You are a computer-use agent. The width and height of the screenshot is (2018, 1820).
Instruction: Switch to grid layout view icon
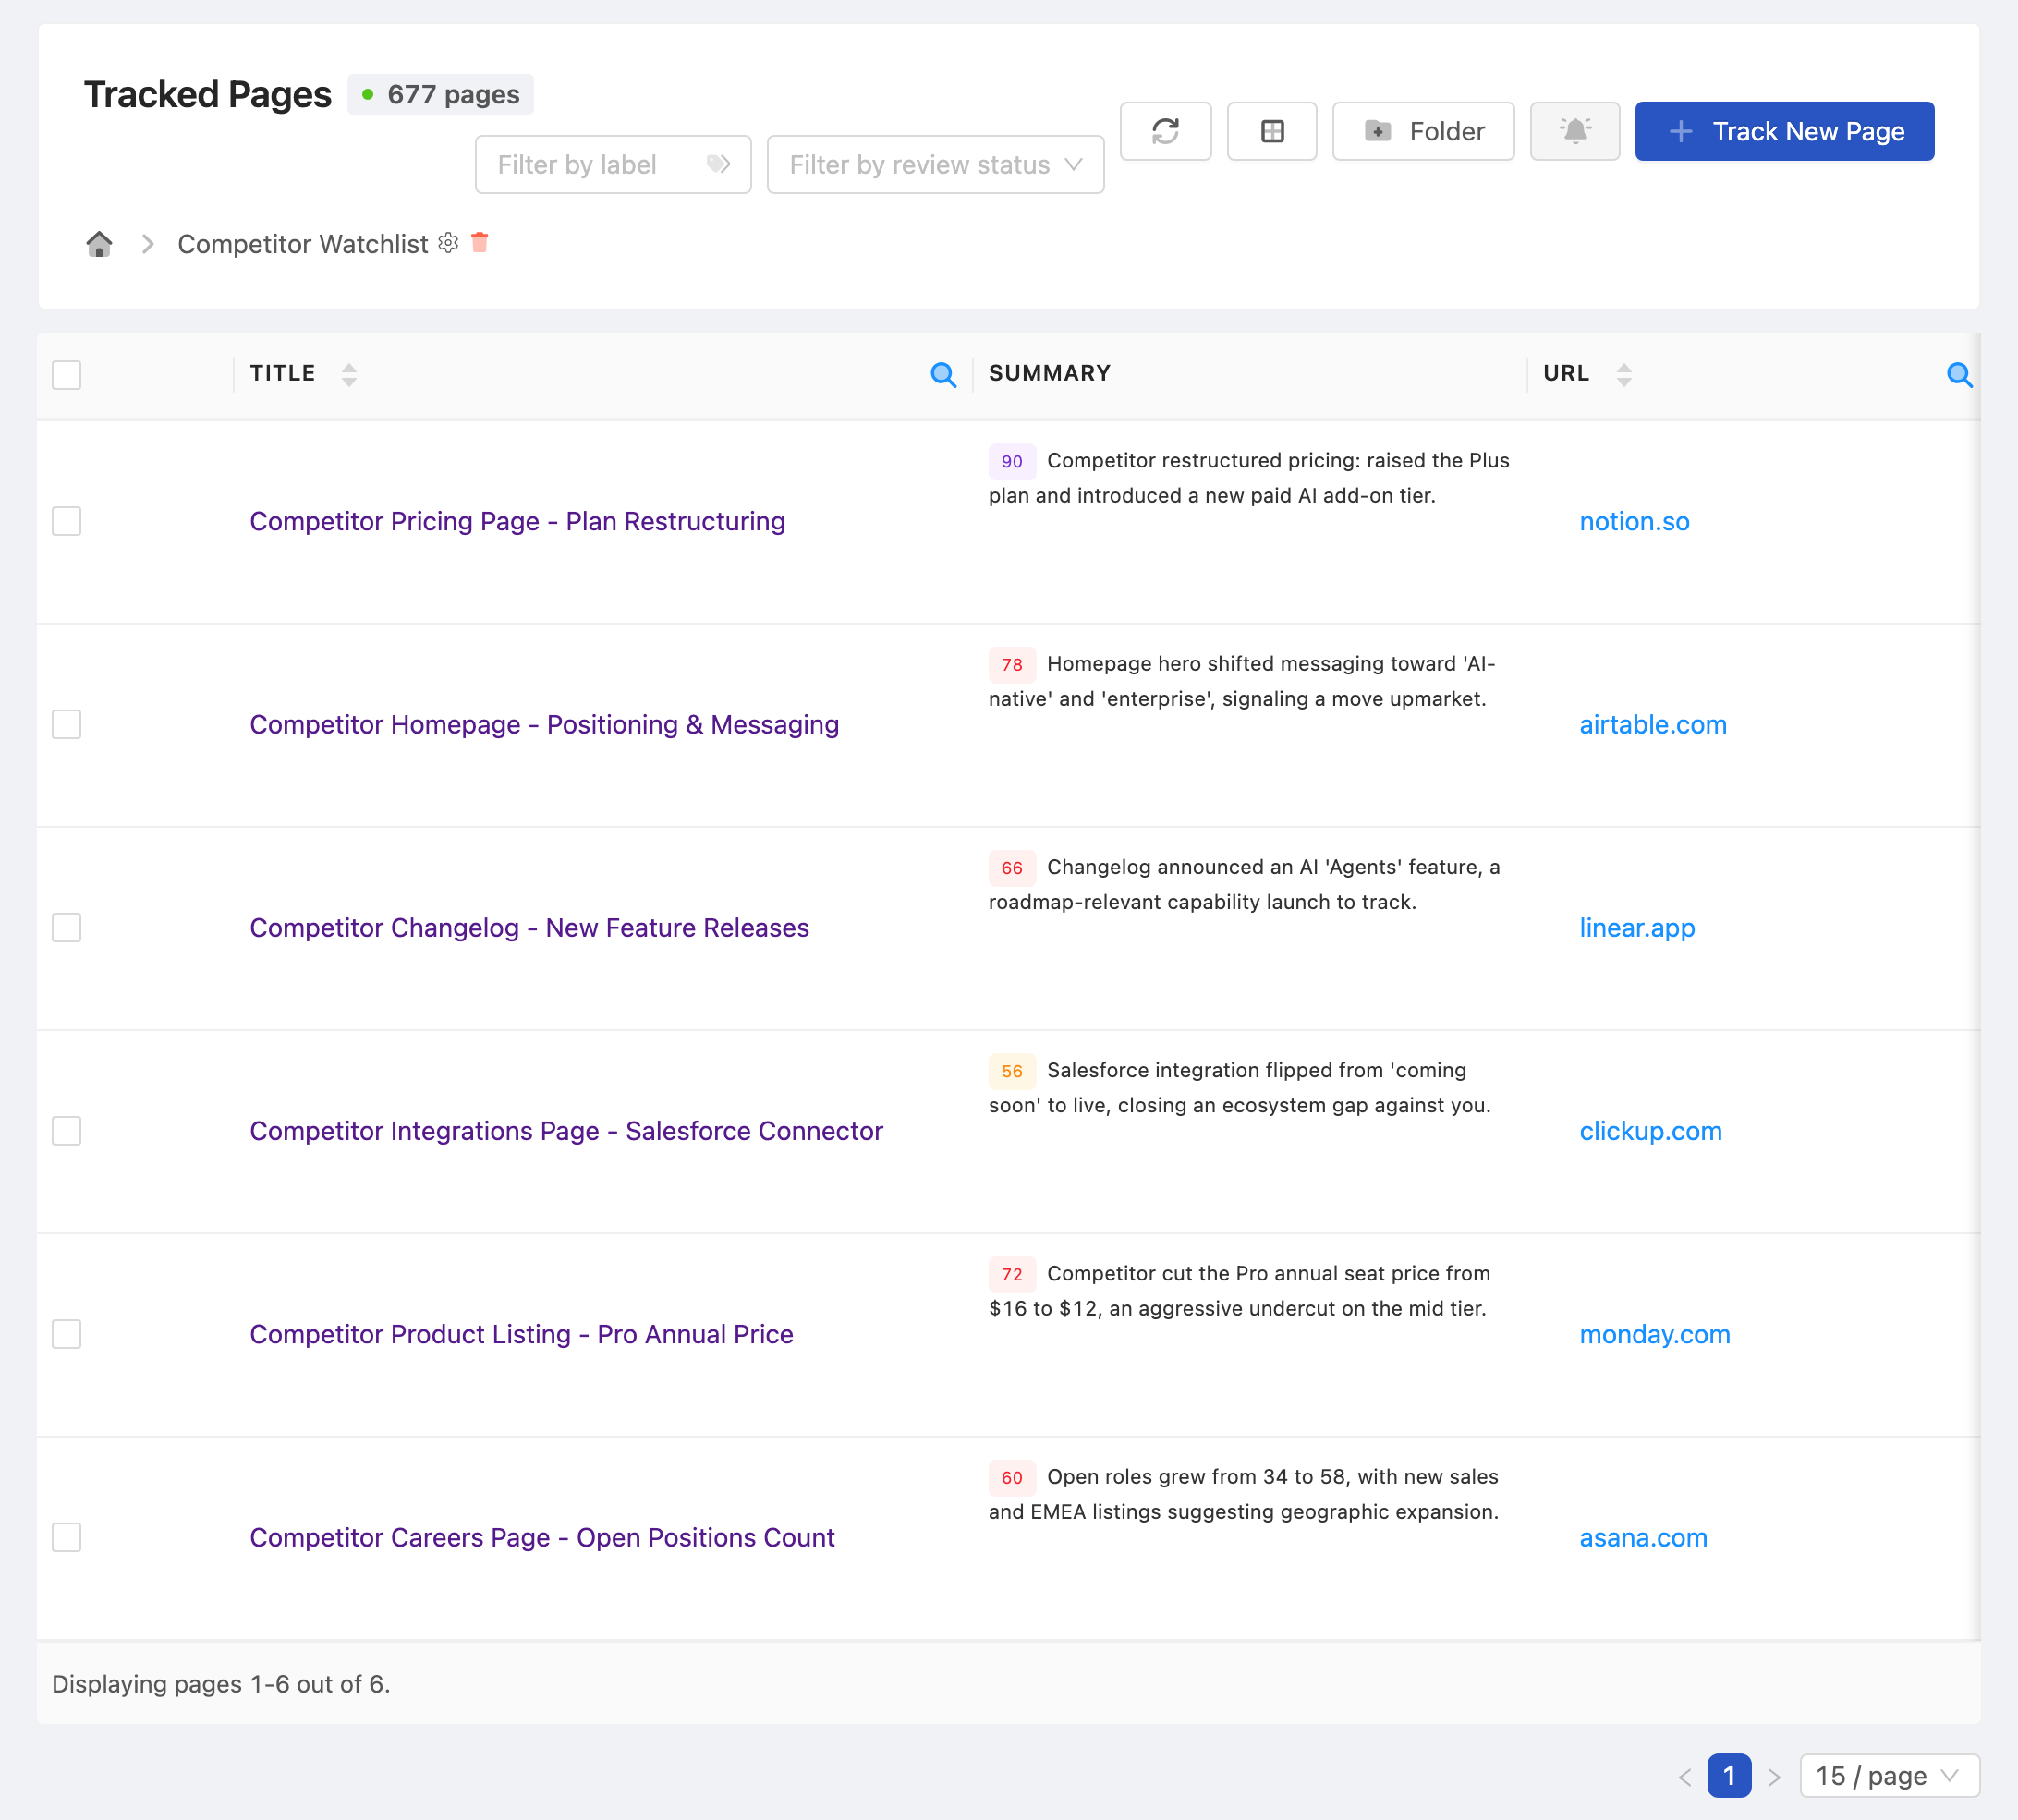(x=1272, y=131)
